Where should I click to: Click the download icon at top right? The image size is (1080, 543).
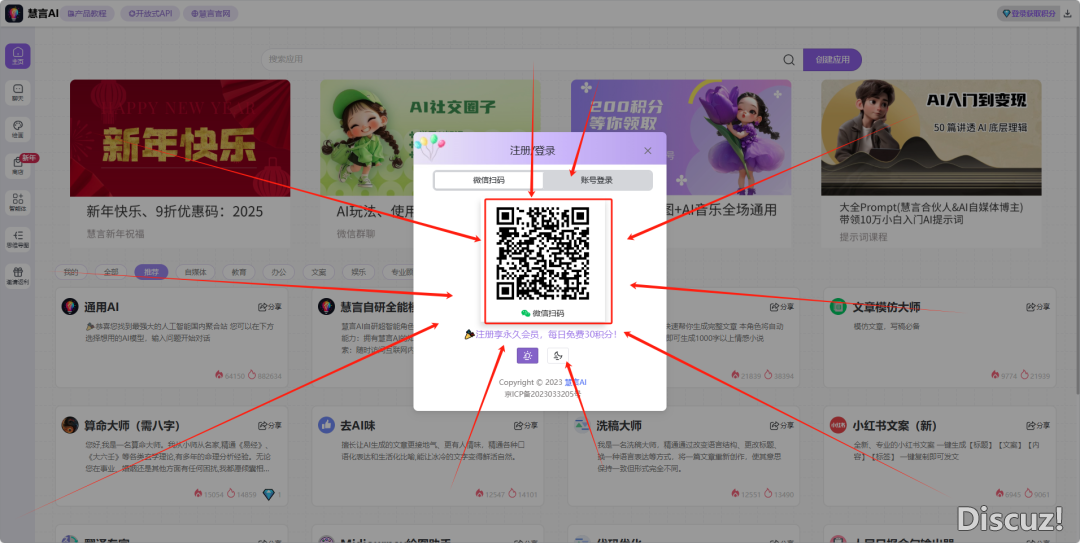click(x=1068, y=13)
